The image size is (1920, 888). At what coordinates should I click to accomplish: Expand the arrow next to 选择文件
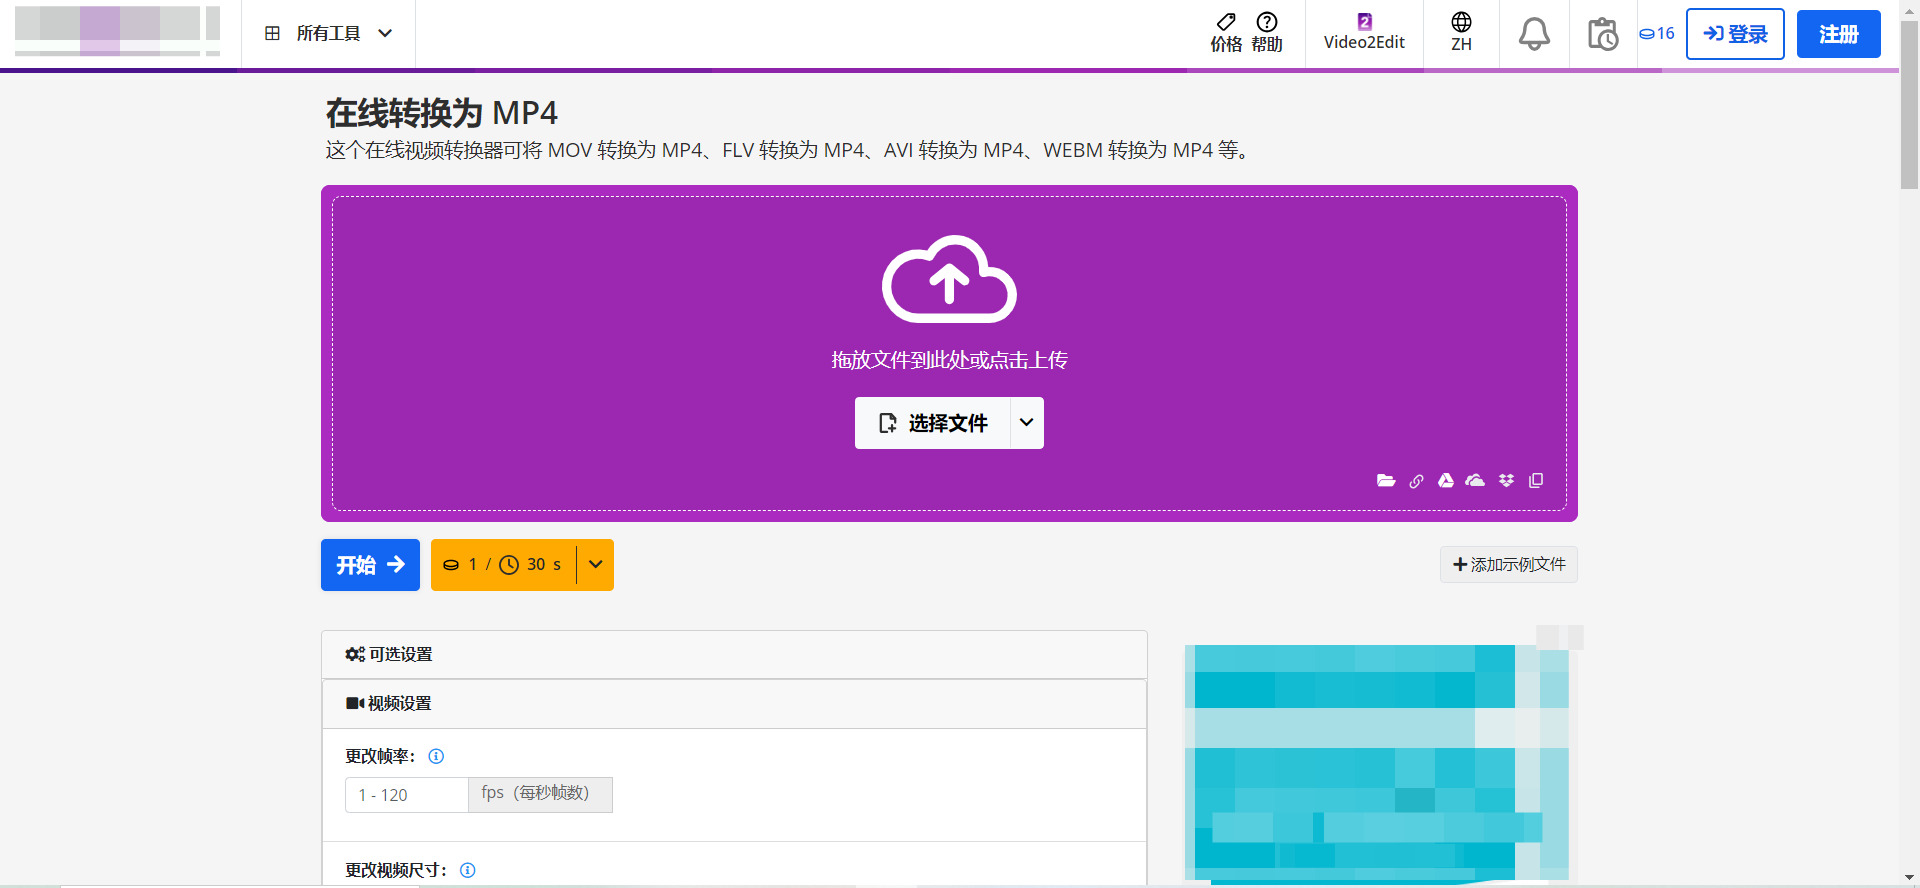(x=1026, y=423)
